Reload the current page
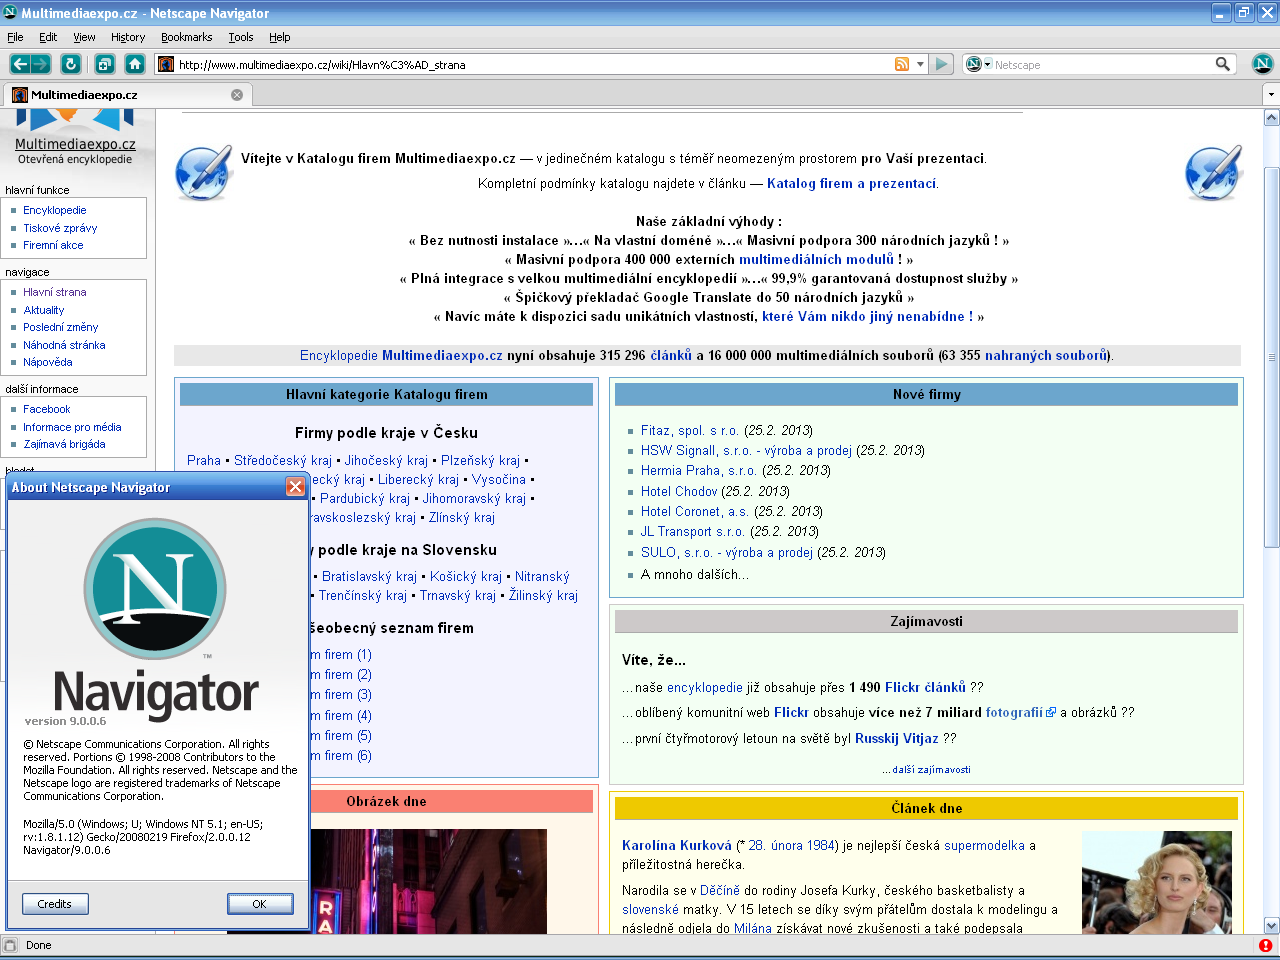Screen dimensions: 1280x960 tap(70, 64)
